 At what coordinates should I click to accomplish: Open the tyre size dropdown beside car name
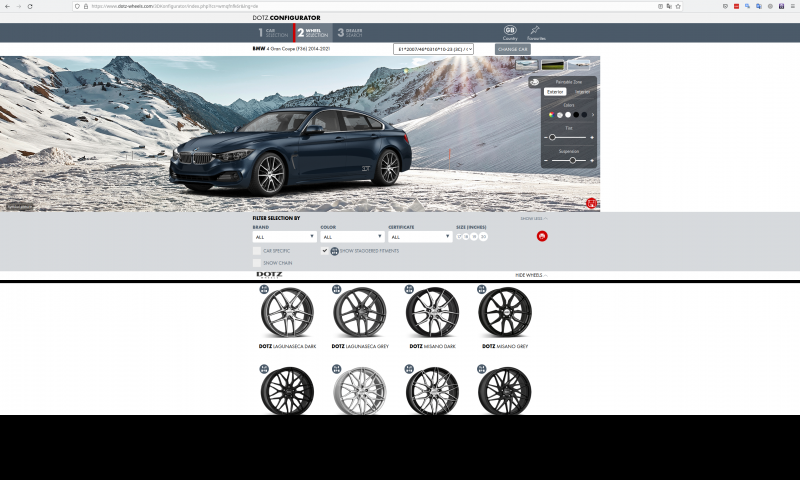point(433,49)
